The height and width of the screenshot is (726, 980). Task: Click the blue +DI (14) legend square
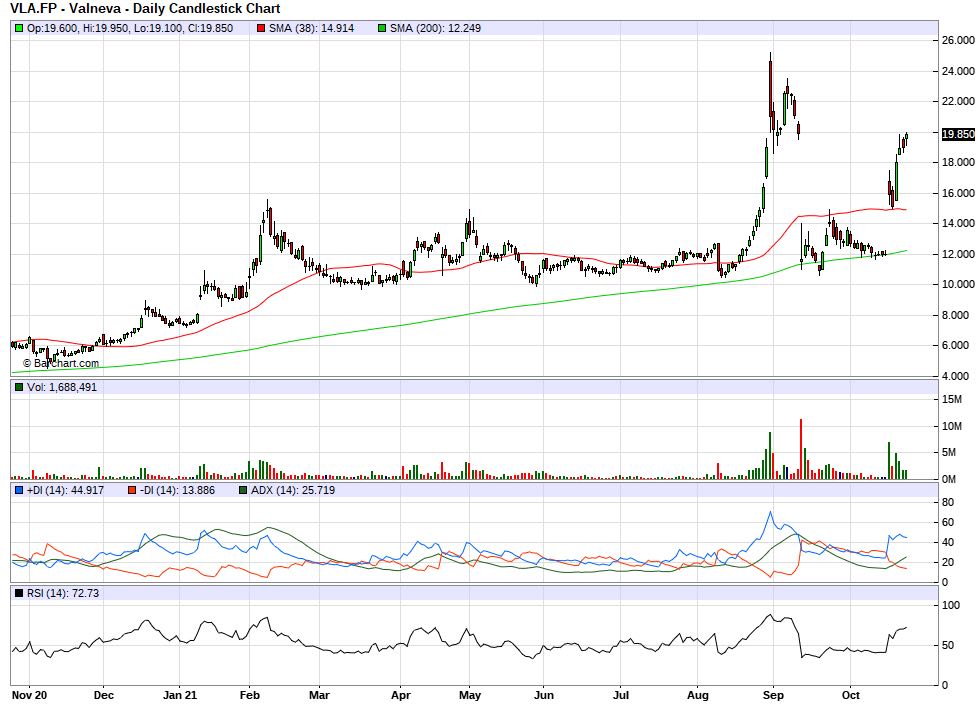[19, 490]
